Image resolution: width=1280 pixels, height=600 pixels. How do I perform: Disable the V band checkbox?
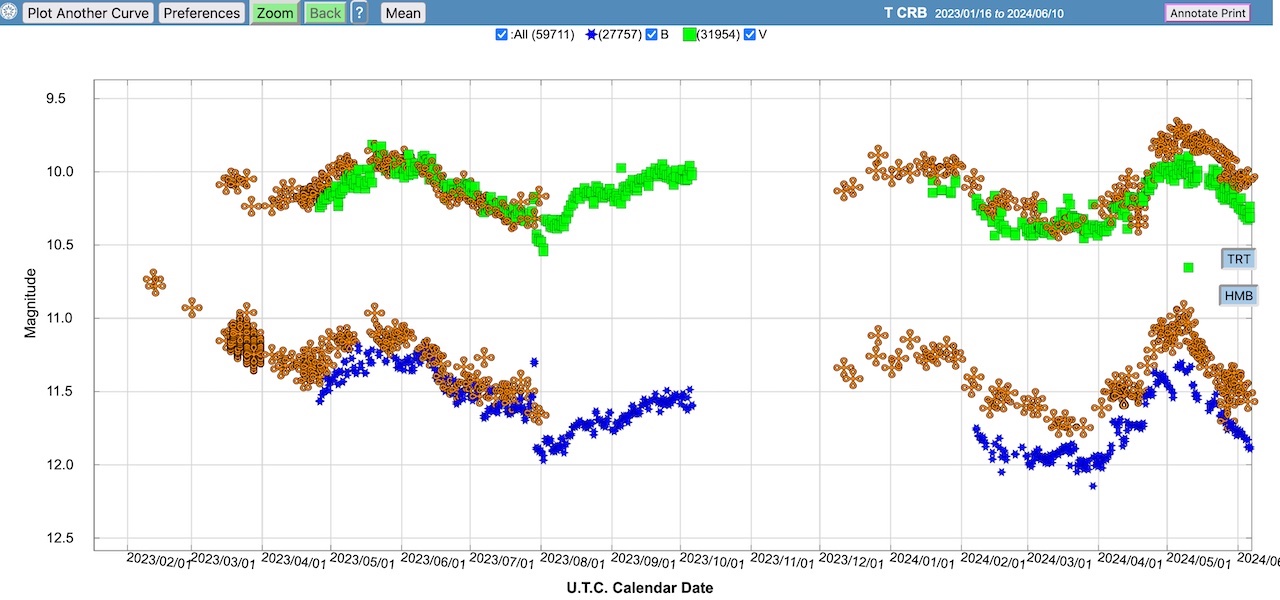[x=751, y=35]
